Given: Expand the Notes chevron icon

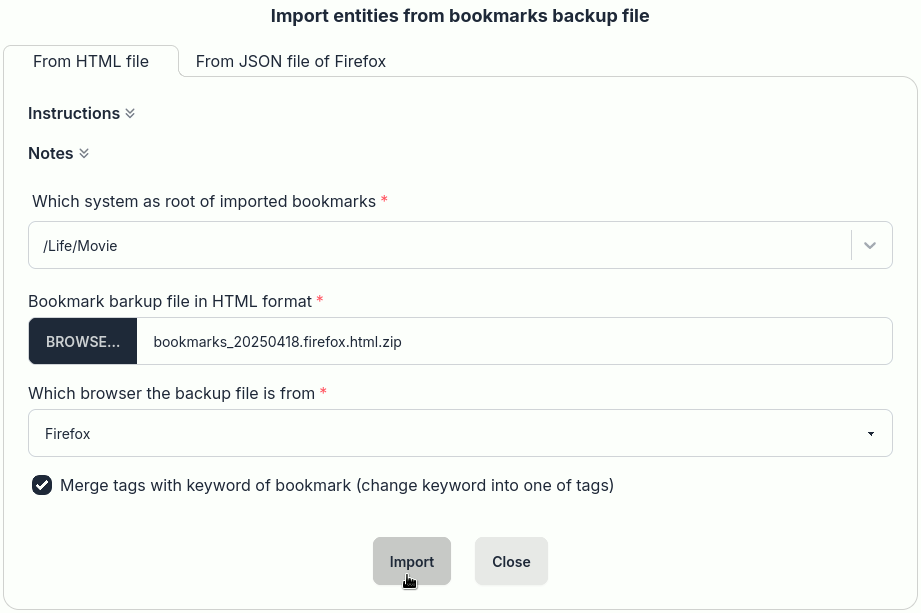Looking at the screenshot, I should 84,153.
